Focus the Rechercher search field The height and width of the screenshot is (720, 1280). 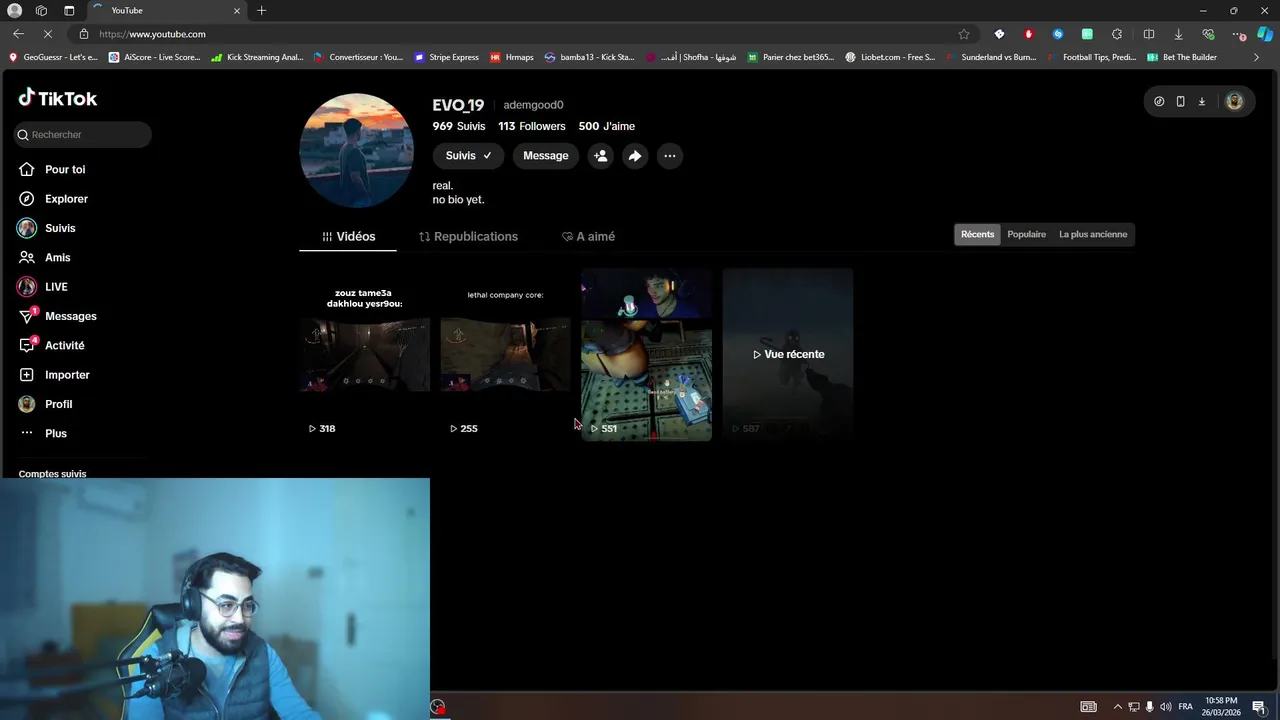(x=83, y=135)
